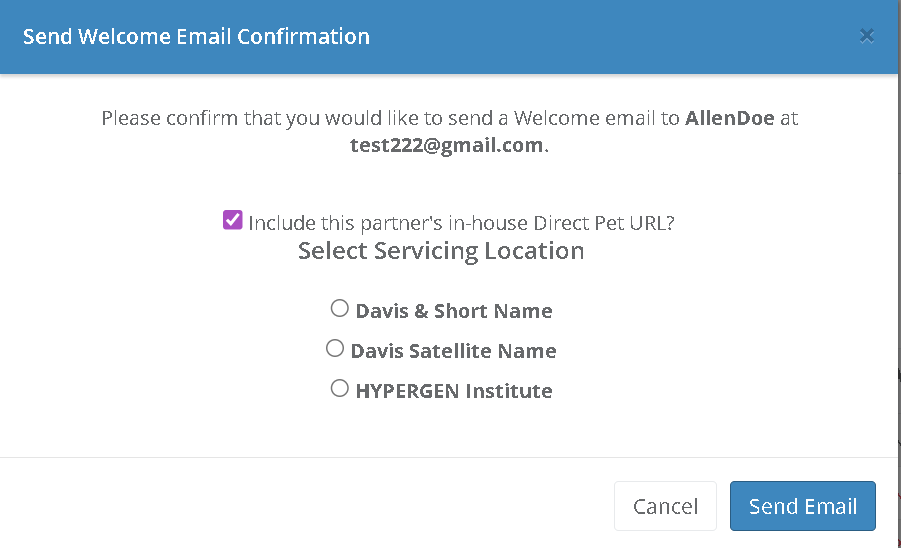Click the test222@gmail.com email address
The width and height of the screenshot is (901, 548).
point(447,144)
